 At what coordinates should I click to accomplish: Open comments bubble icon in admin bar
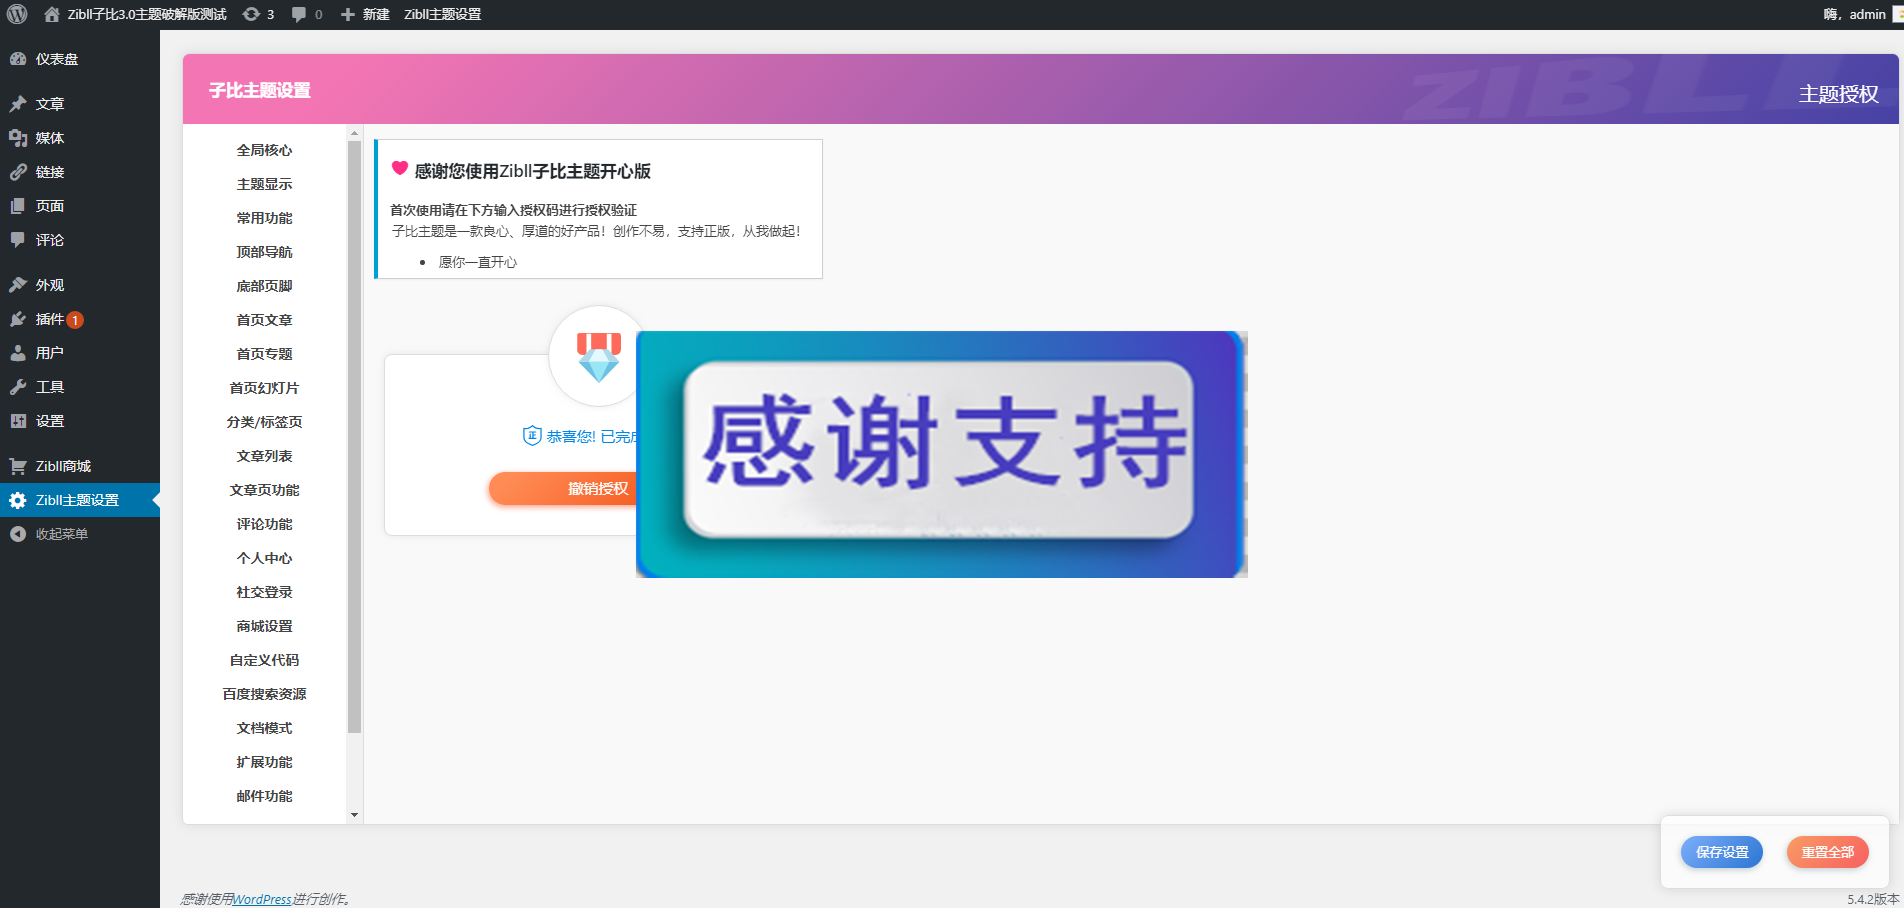(x=299, y=14)
